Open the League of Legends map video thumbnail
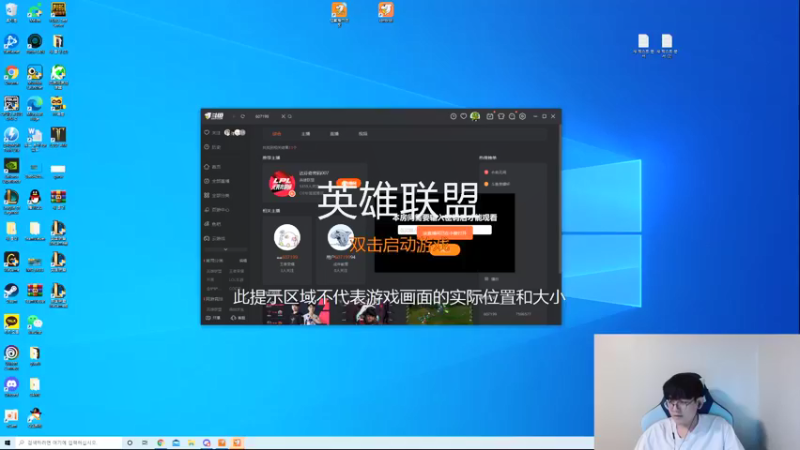The width and height of the screenshot is (800, 450). click(x=439, y=313)
